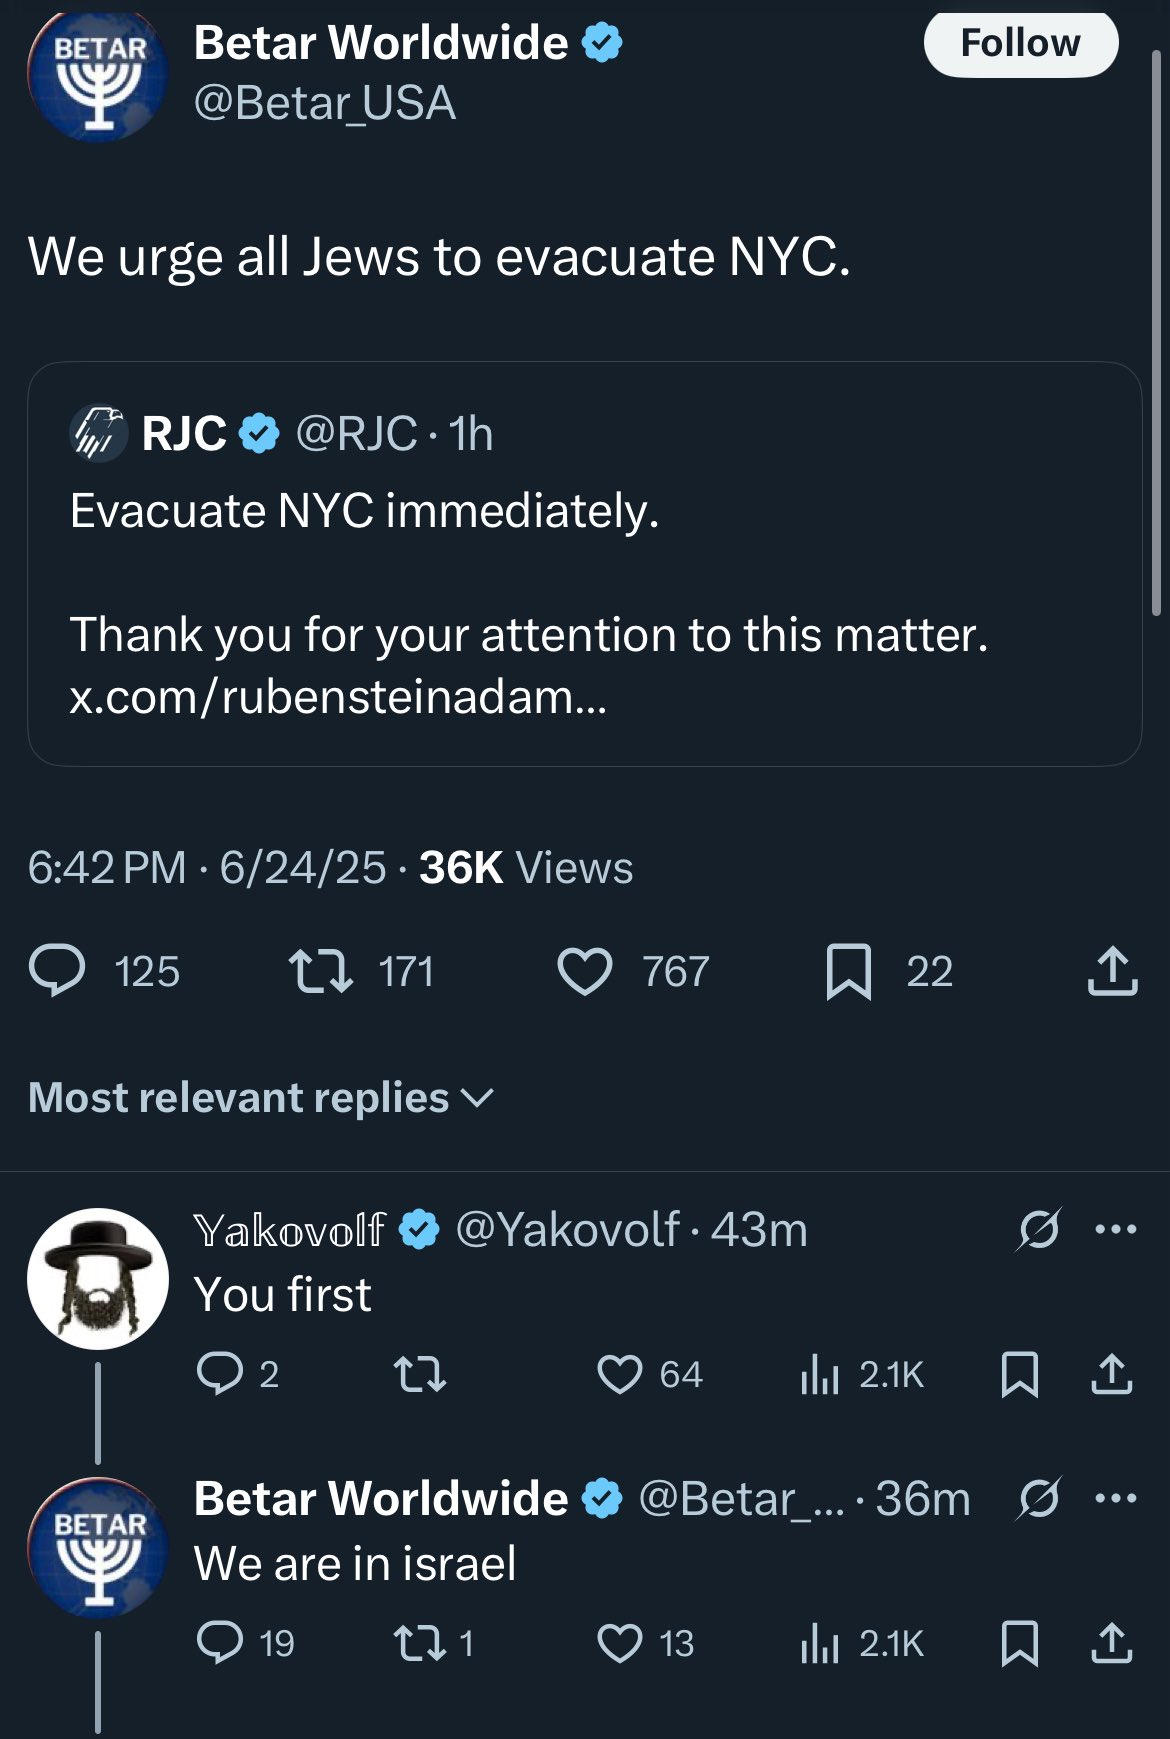Click the Grok icon on Yakovolf's reply

coord(1038,1229)
